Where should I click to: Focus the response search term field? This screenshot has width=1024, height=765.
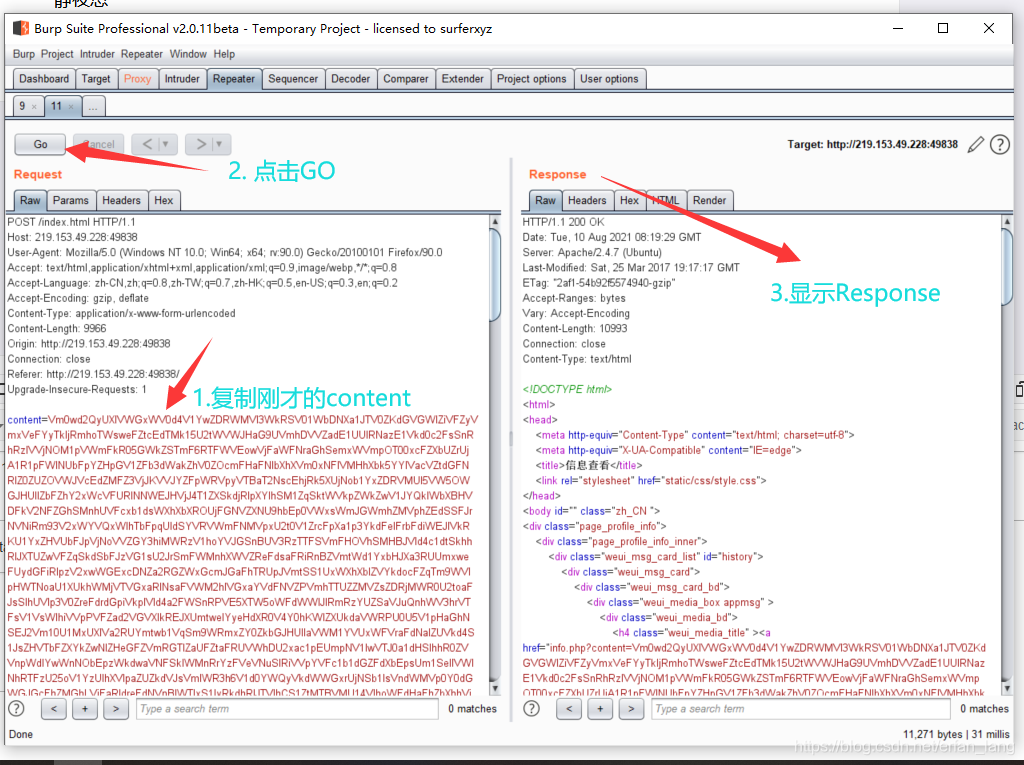[801, 709]
